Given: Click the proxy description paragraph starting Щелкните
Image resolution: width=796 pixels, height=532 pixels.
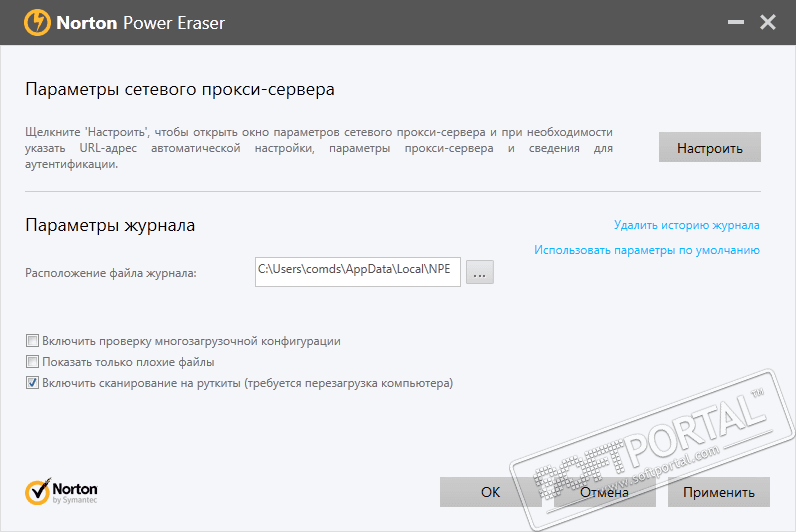Looking at the screenshot, I should (x=319, y=148).
